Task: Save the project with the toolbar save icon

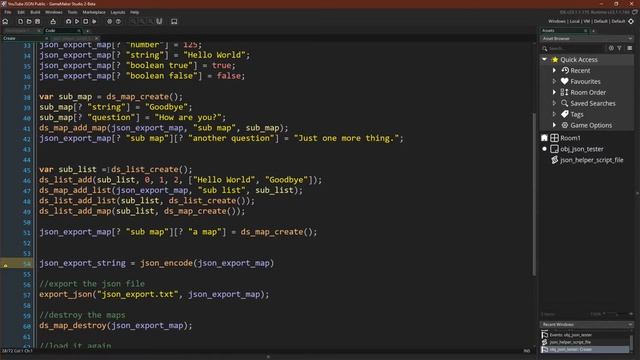Action: point(38,21)
